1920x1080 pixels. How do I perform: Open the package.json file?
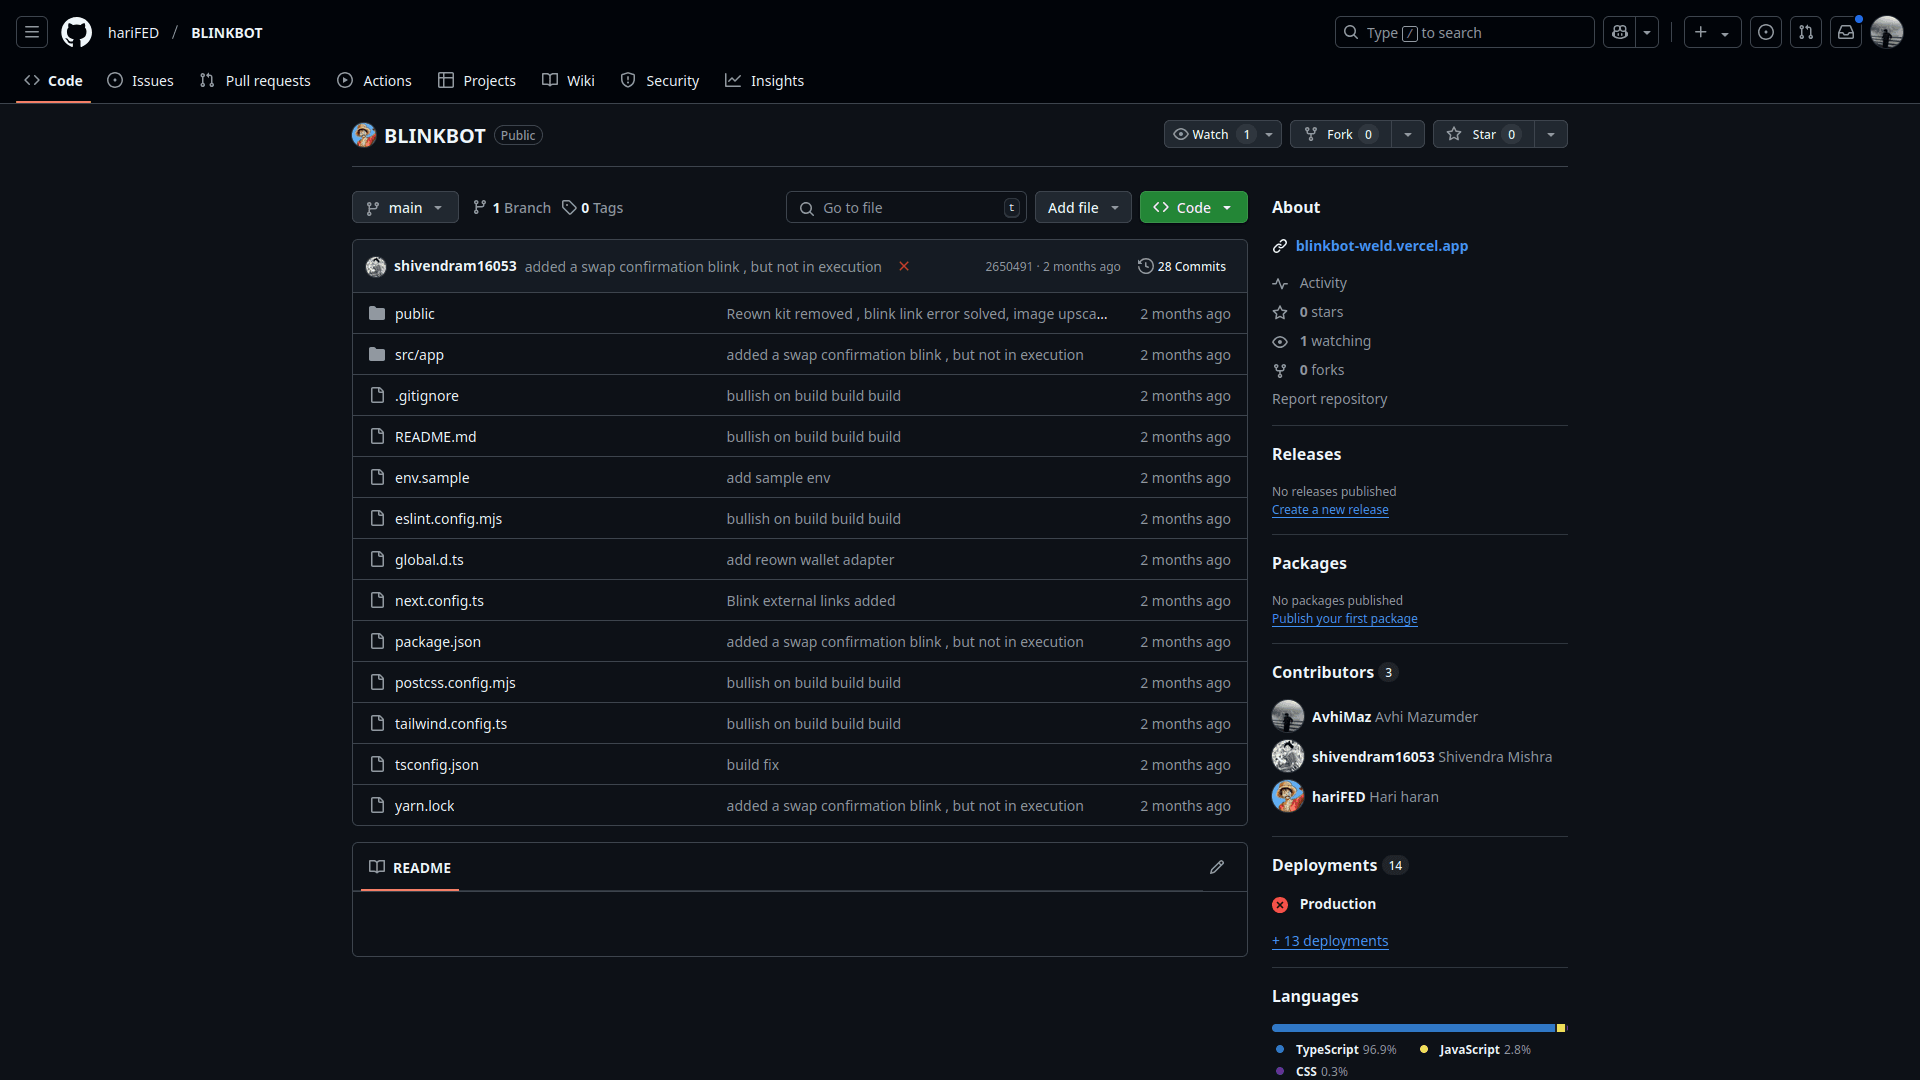click(437, 641)
